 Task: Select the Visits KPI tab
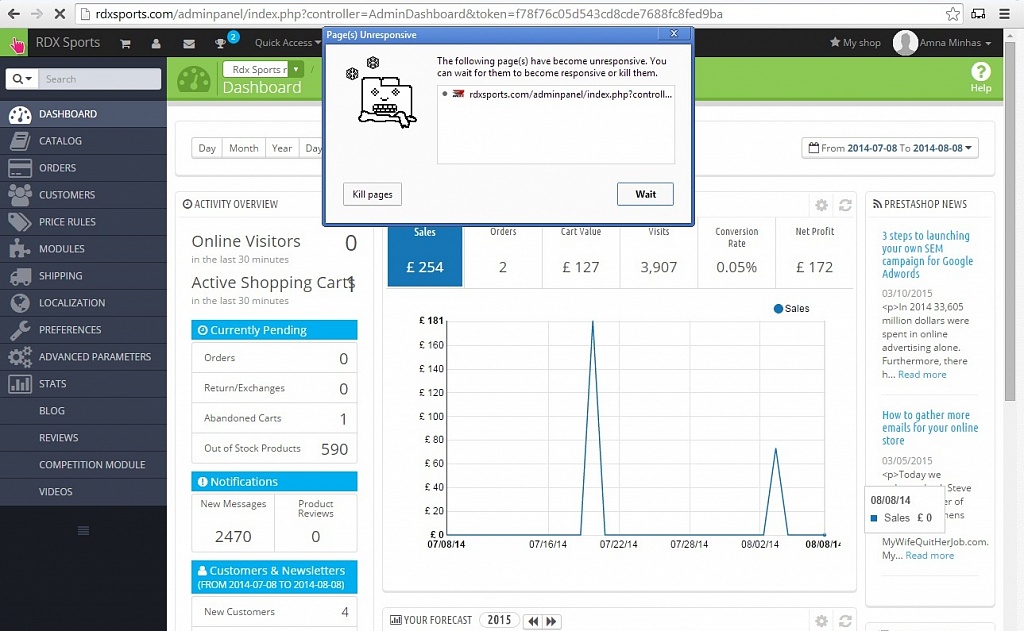658,255
